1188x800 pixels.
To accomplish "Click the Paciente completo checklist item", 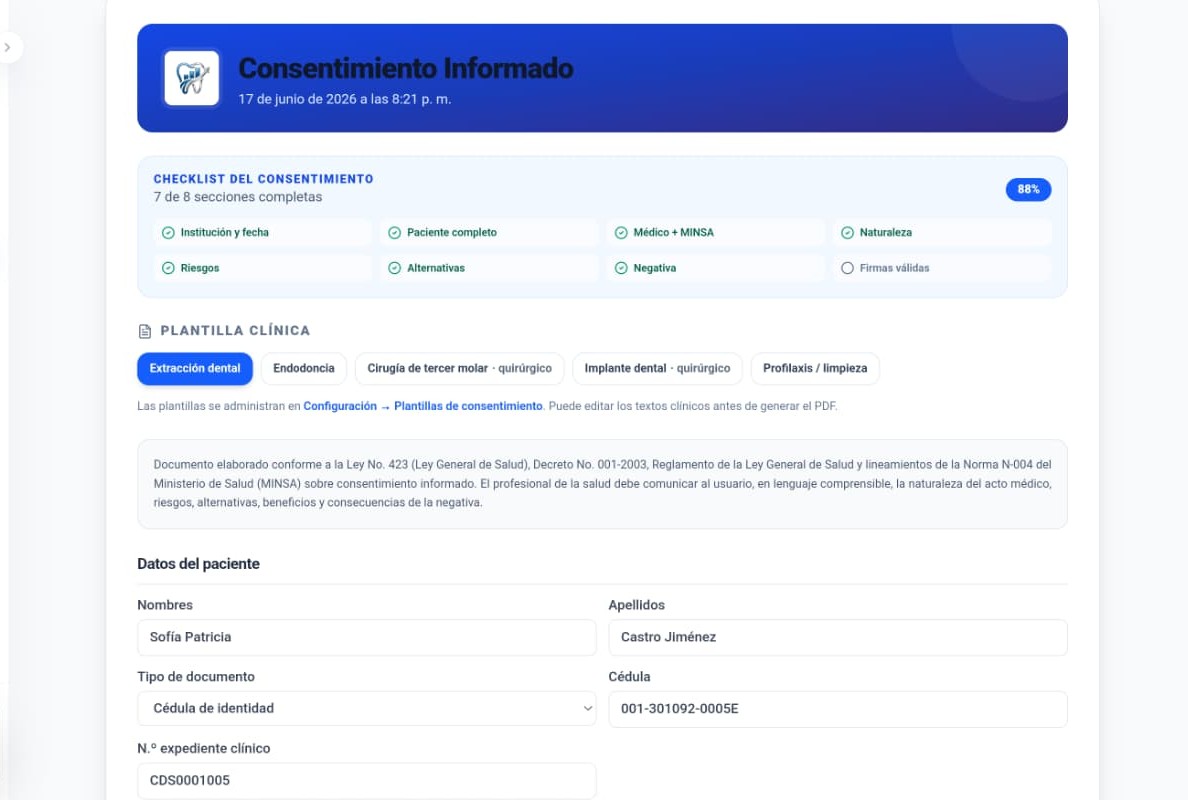I will [489, 233].
